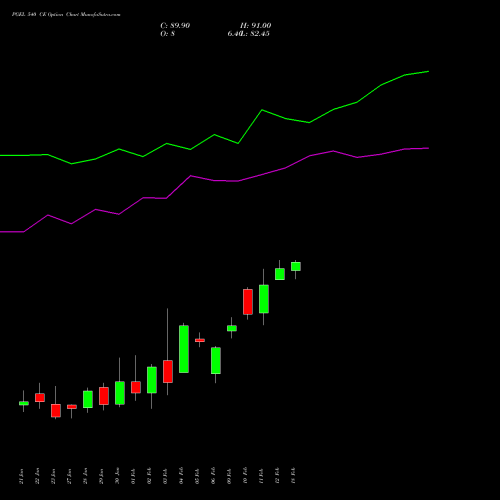Select the 23 Jan date label
Screen dimensions: 500x500
point(54,476)
